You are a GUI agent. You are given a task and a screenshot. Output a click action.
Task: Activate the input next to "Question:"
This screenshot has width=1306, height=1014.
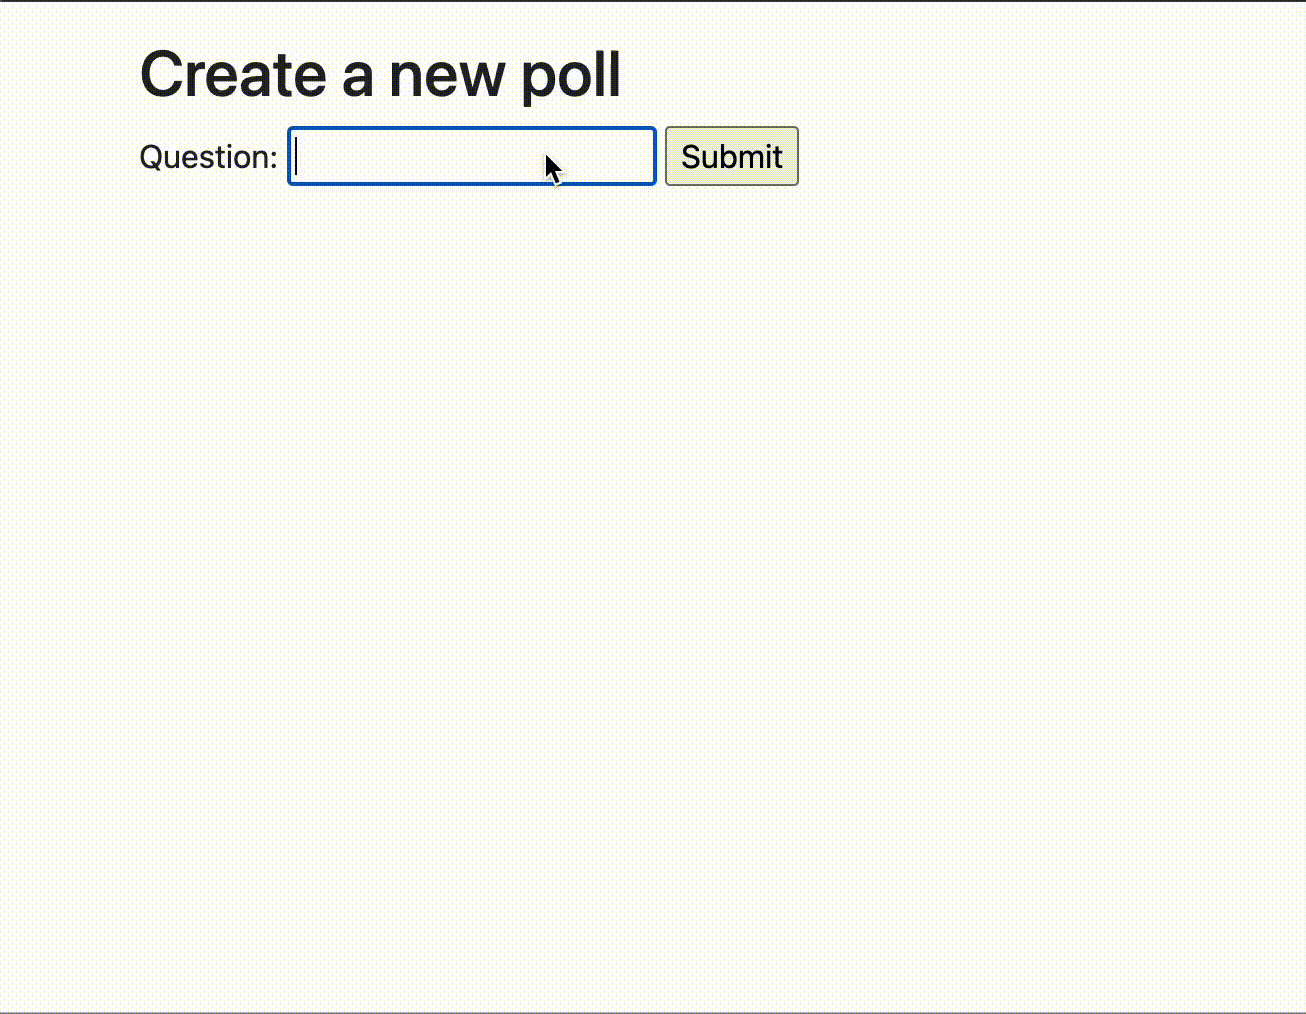point(471,156)
